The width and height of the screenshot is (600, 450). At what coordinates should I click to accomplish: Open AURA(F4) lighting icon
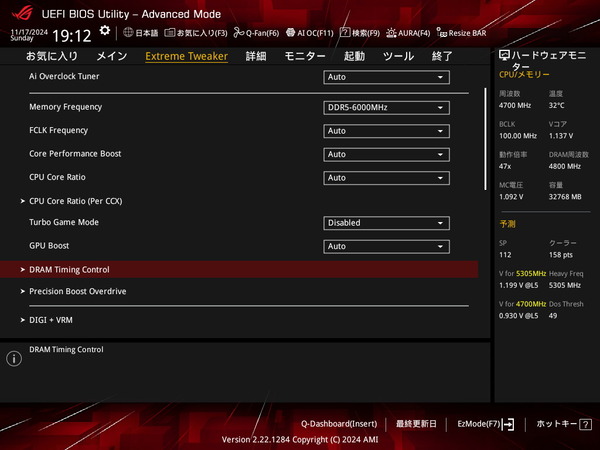point(391,33)
